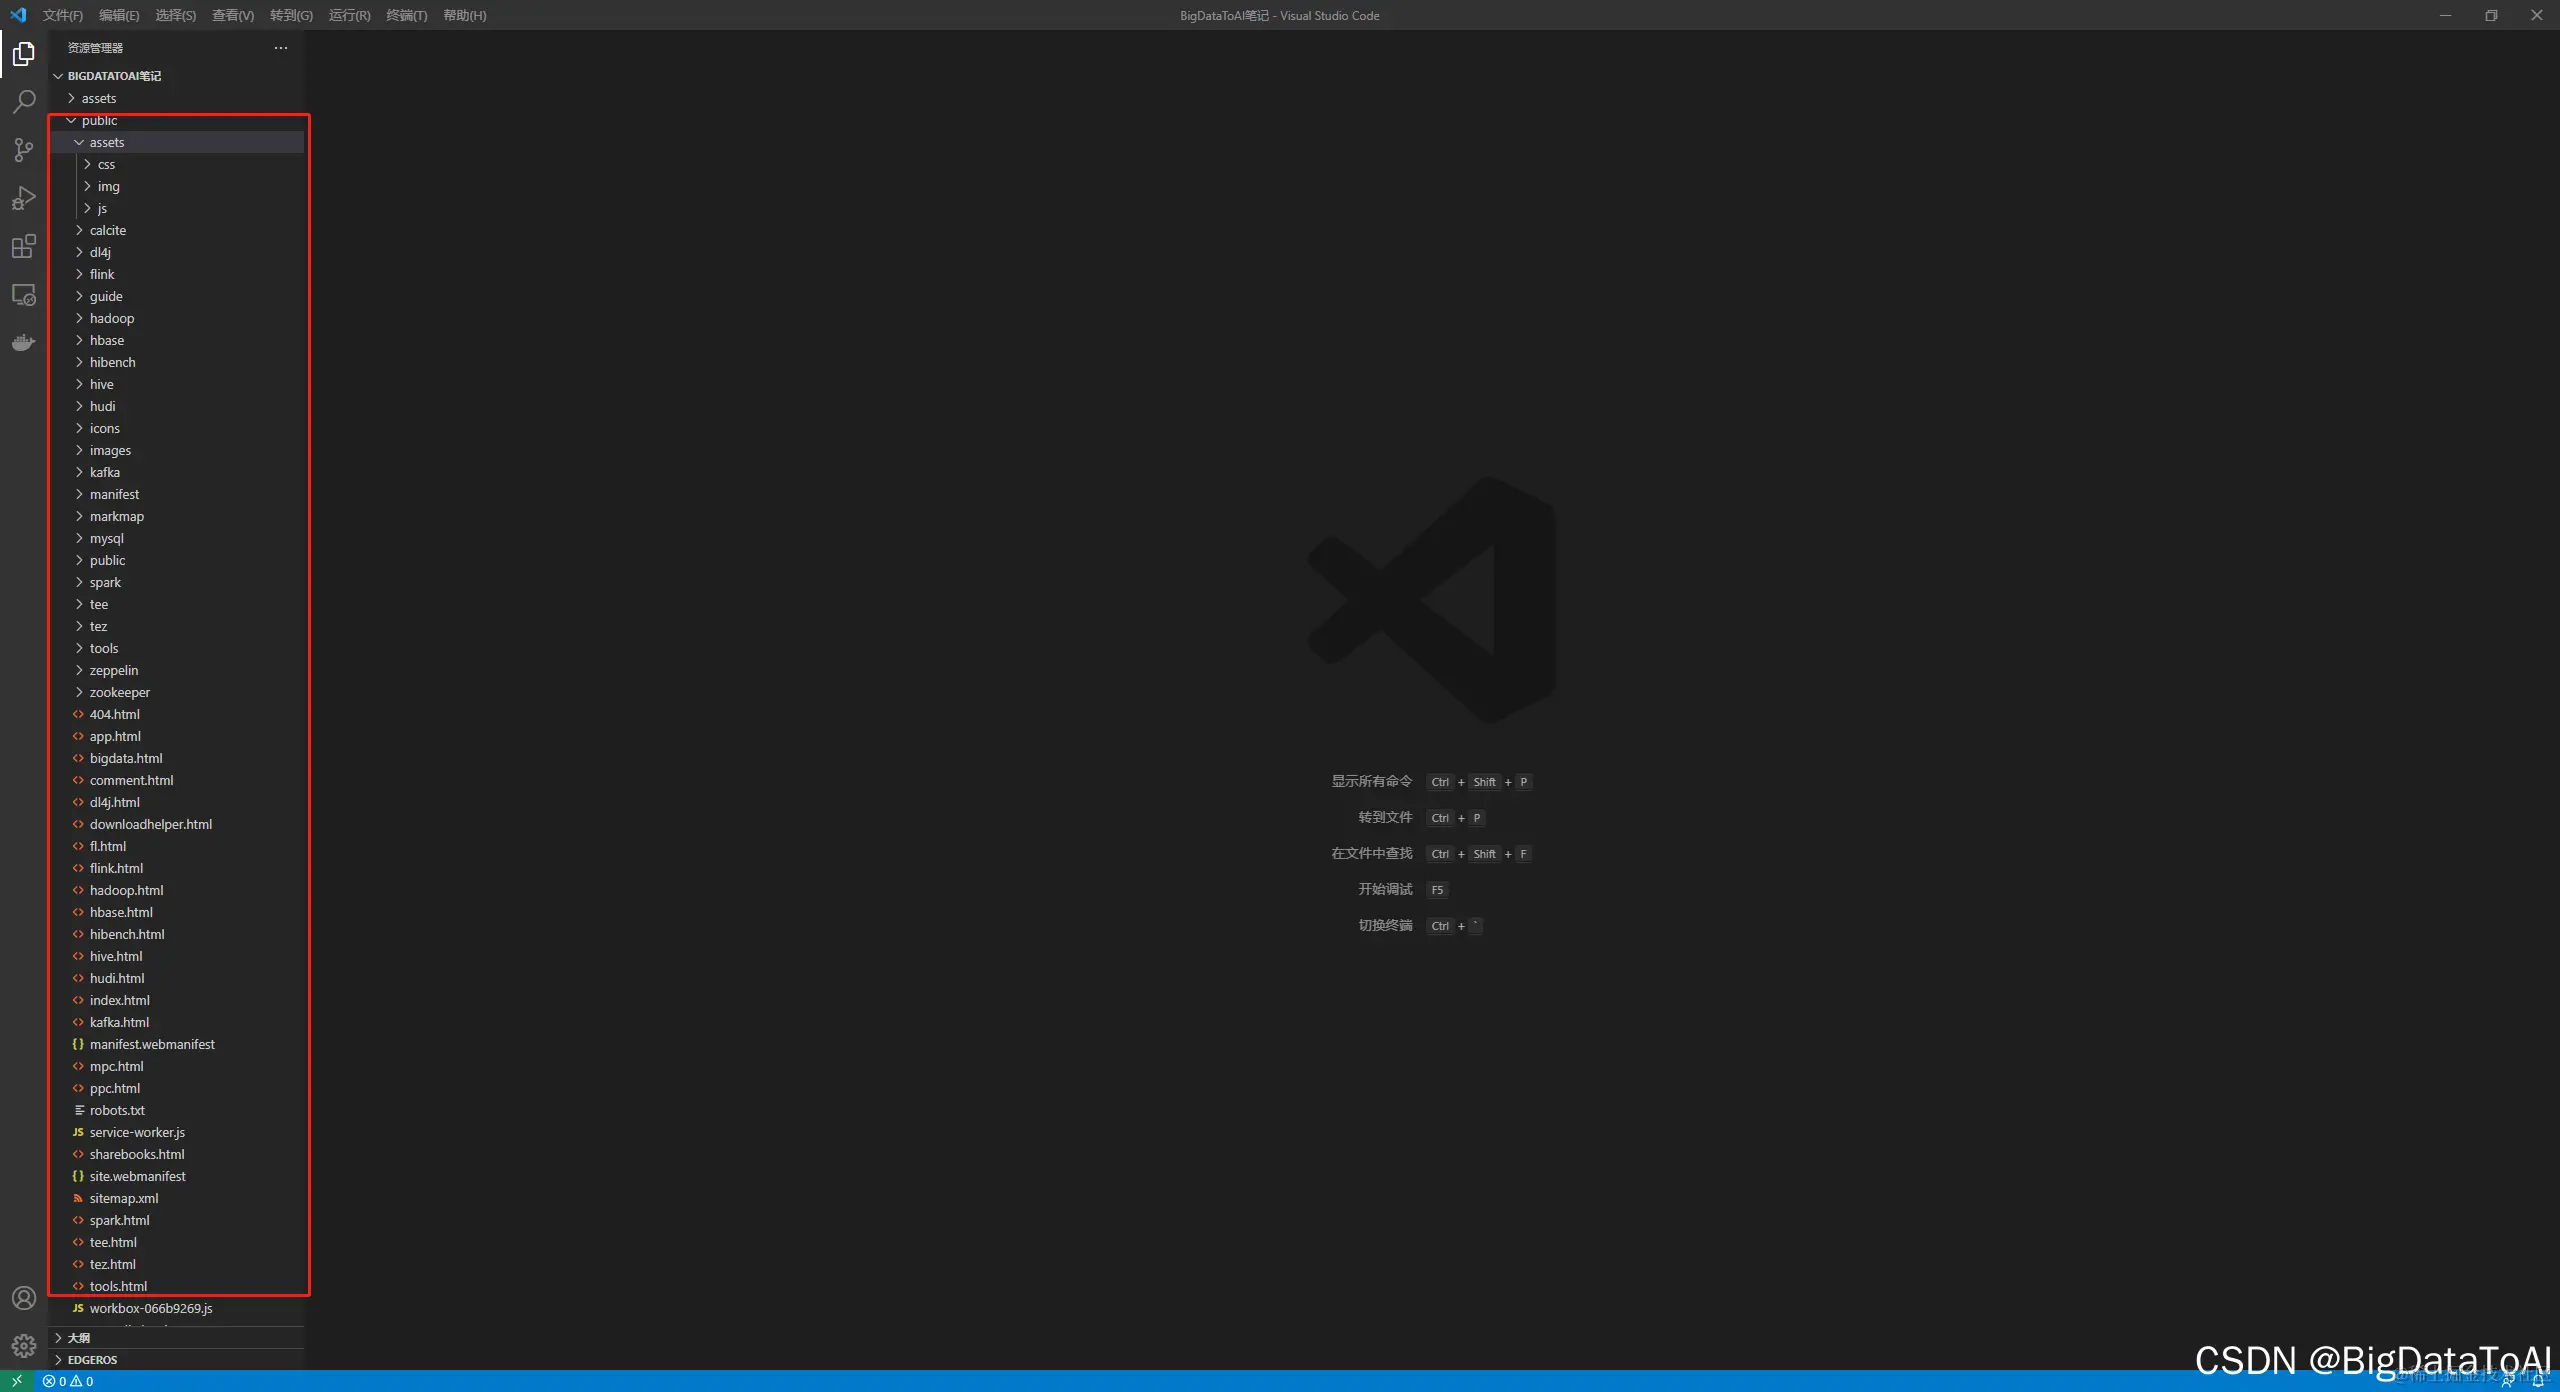Open the index.html file
The width and height of the screenshot is (2560, 1392).
point(119,1000)
